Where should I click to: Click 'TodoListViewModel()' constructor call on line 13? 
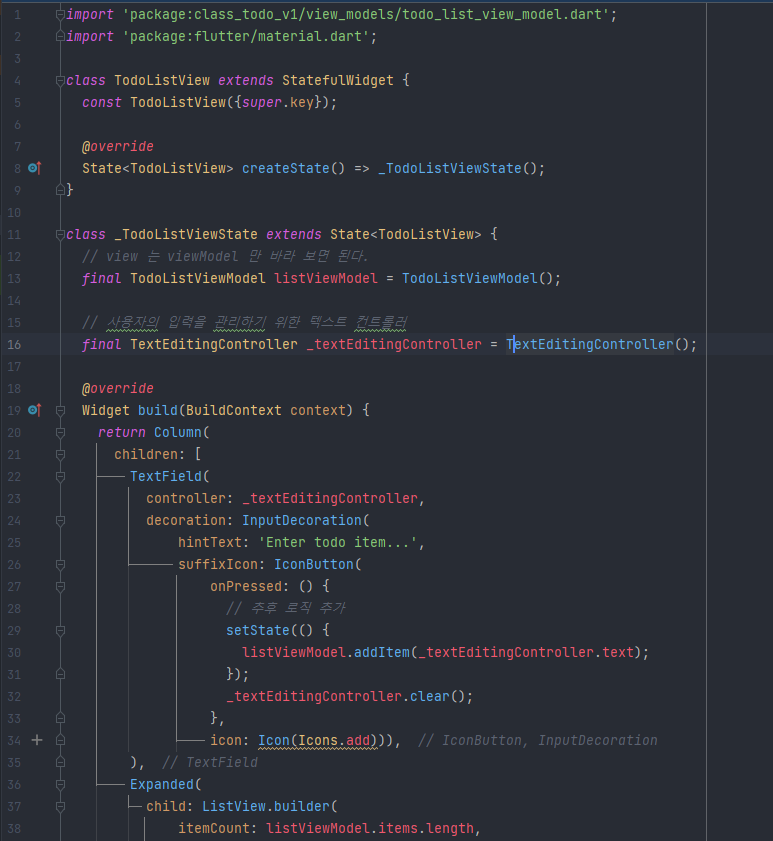(x=477, y=278)
